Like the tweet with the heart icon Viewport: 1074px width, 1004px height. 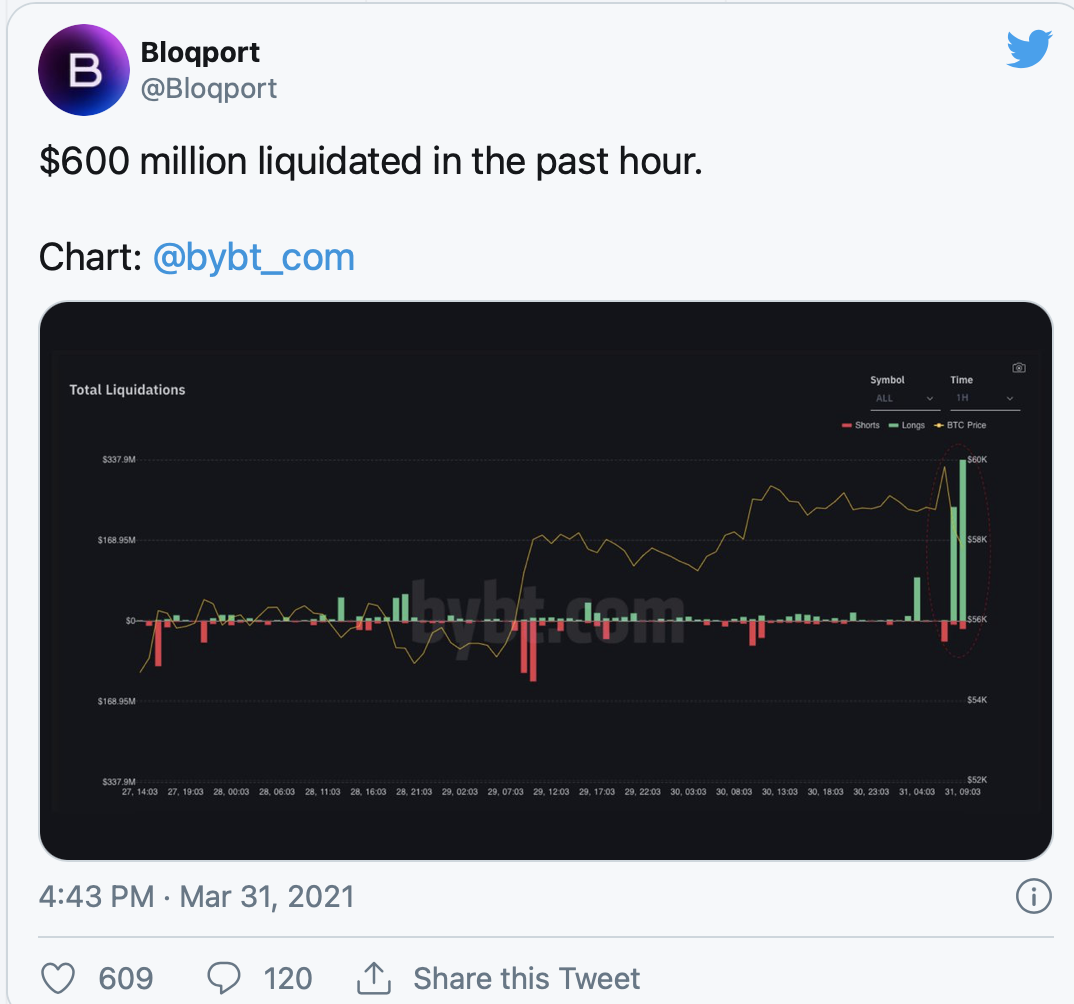58,977
